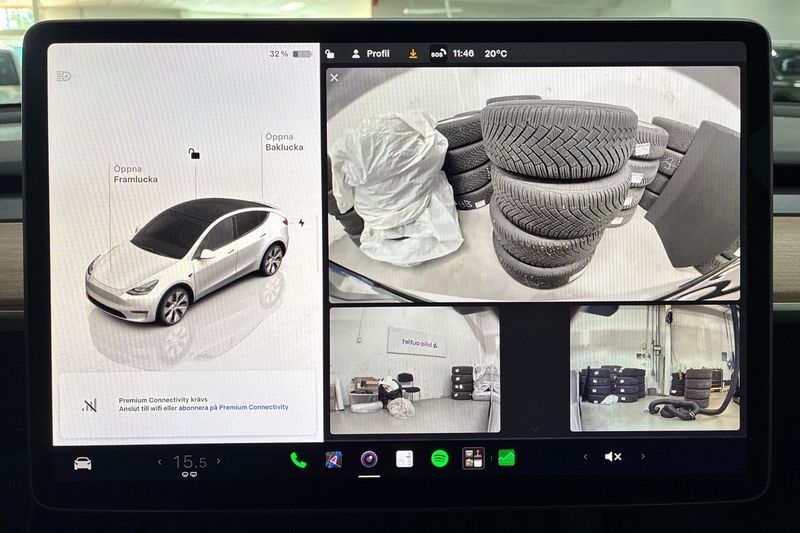Close the camera view with X
800x533 pixels.
334,78
